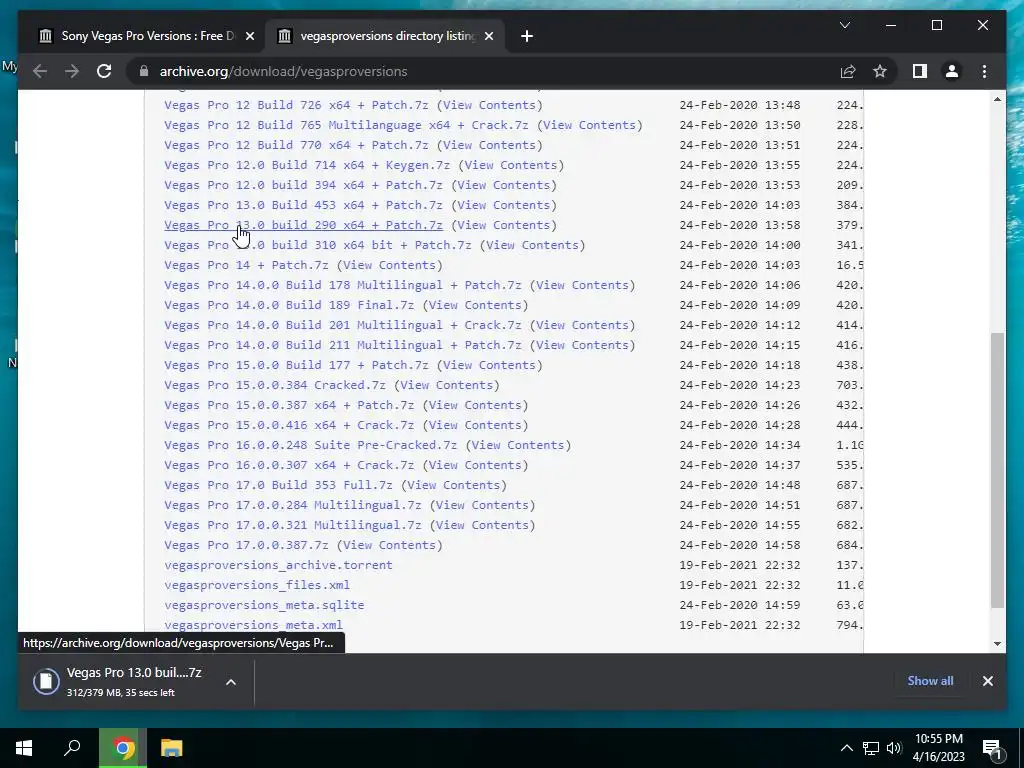Download Vegas Pro 17.0 Build 353 Full.7z

coord(278,485)
